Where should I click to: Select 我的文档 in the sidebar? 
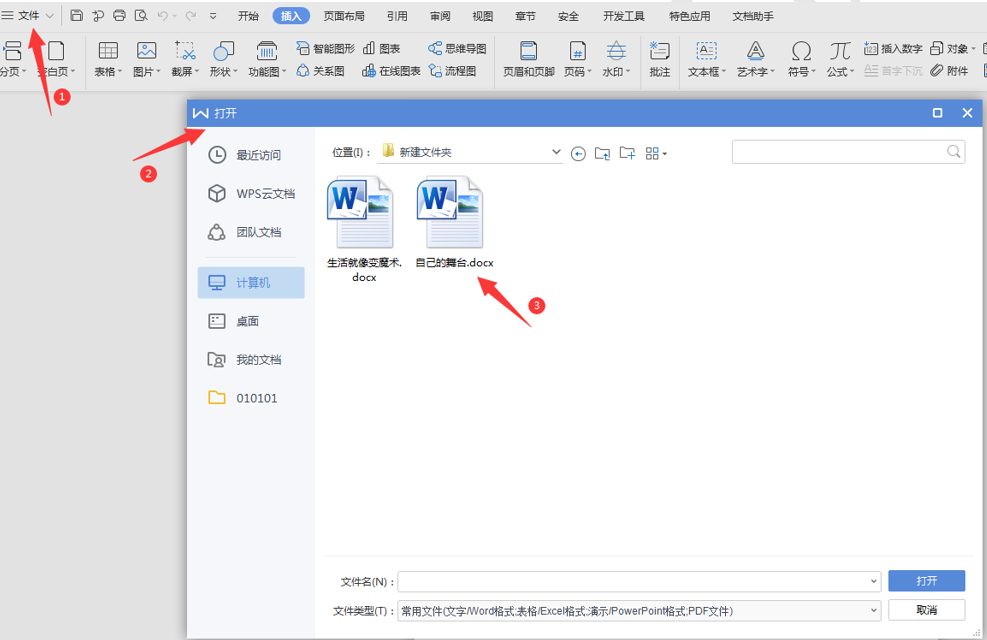(251, 359)
